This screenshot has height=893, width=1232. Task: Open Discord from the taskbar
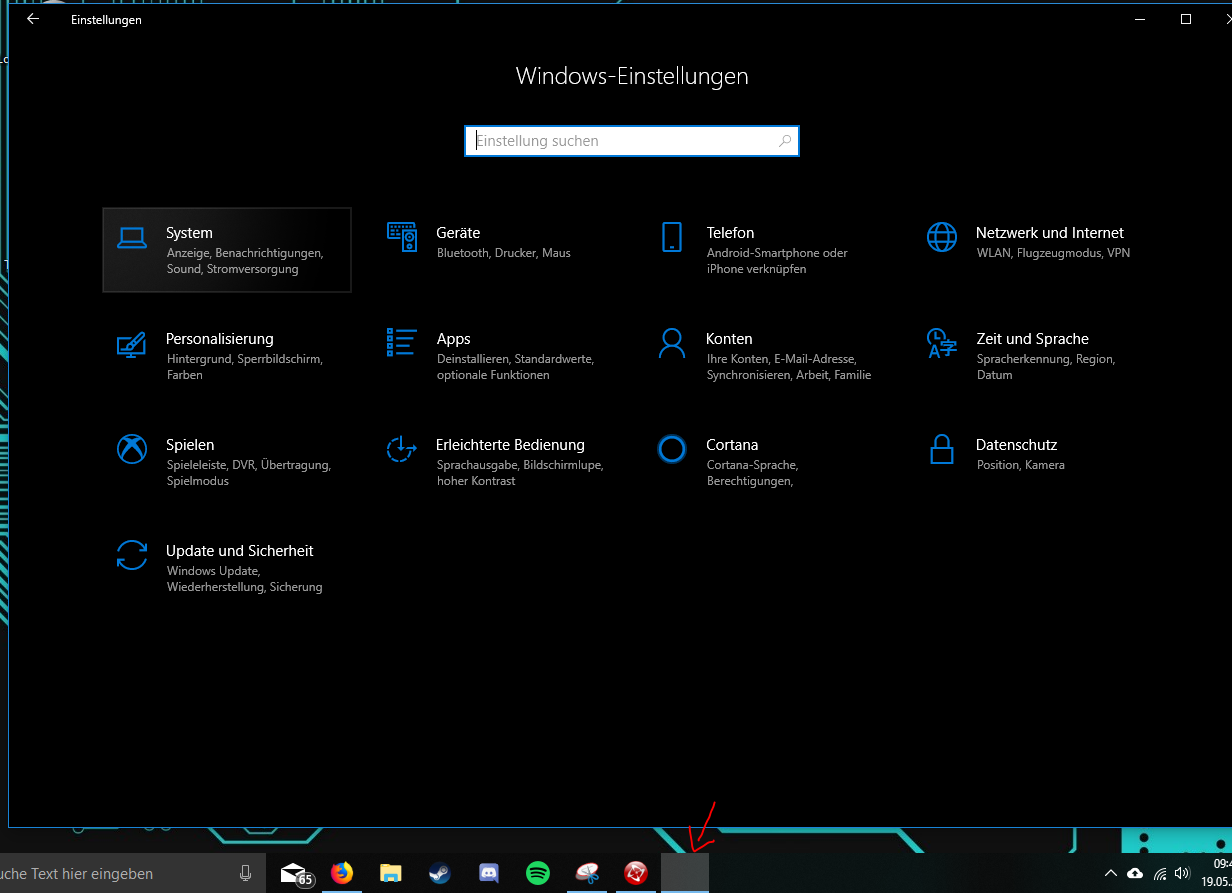[488, 874]
